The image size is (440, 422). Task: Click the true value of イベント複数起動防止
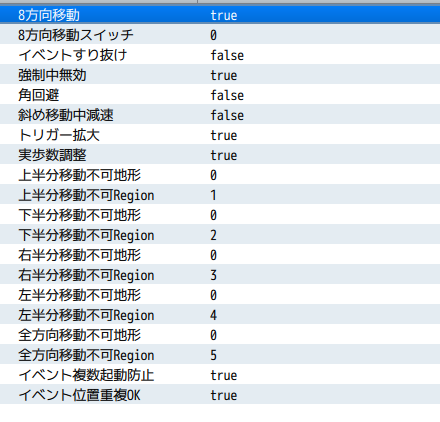pyautogui.click(x=224, y=375)
